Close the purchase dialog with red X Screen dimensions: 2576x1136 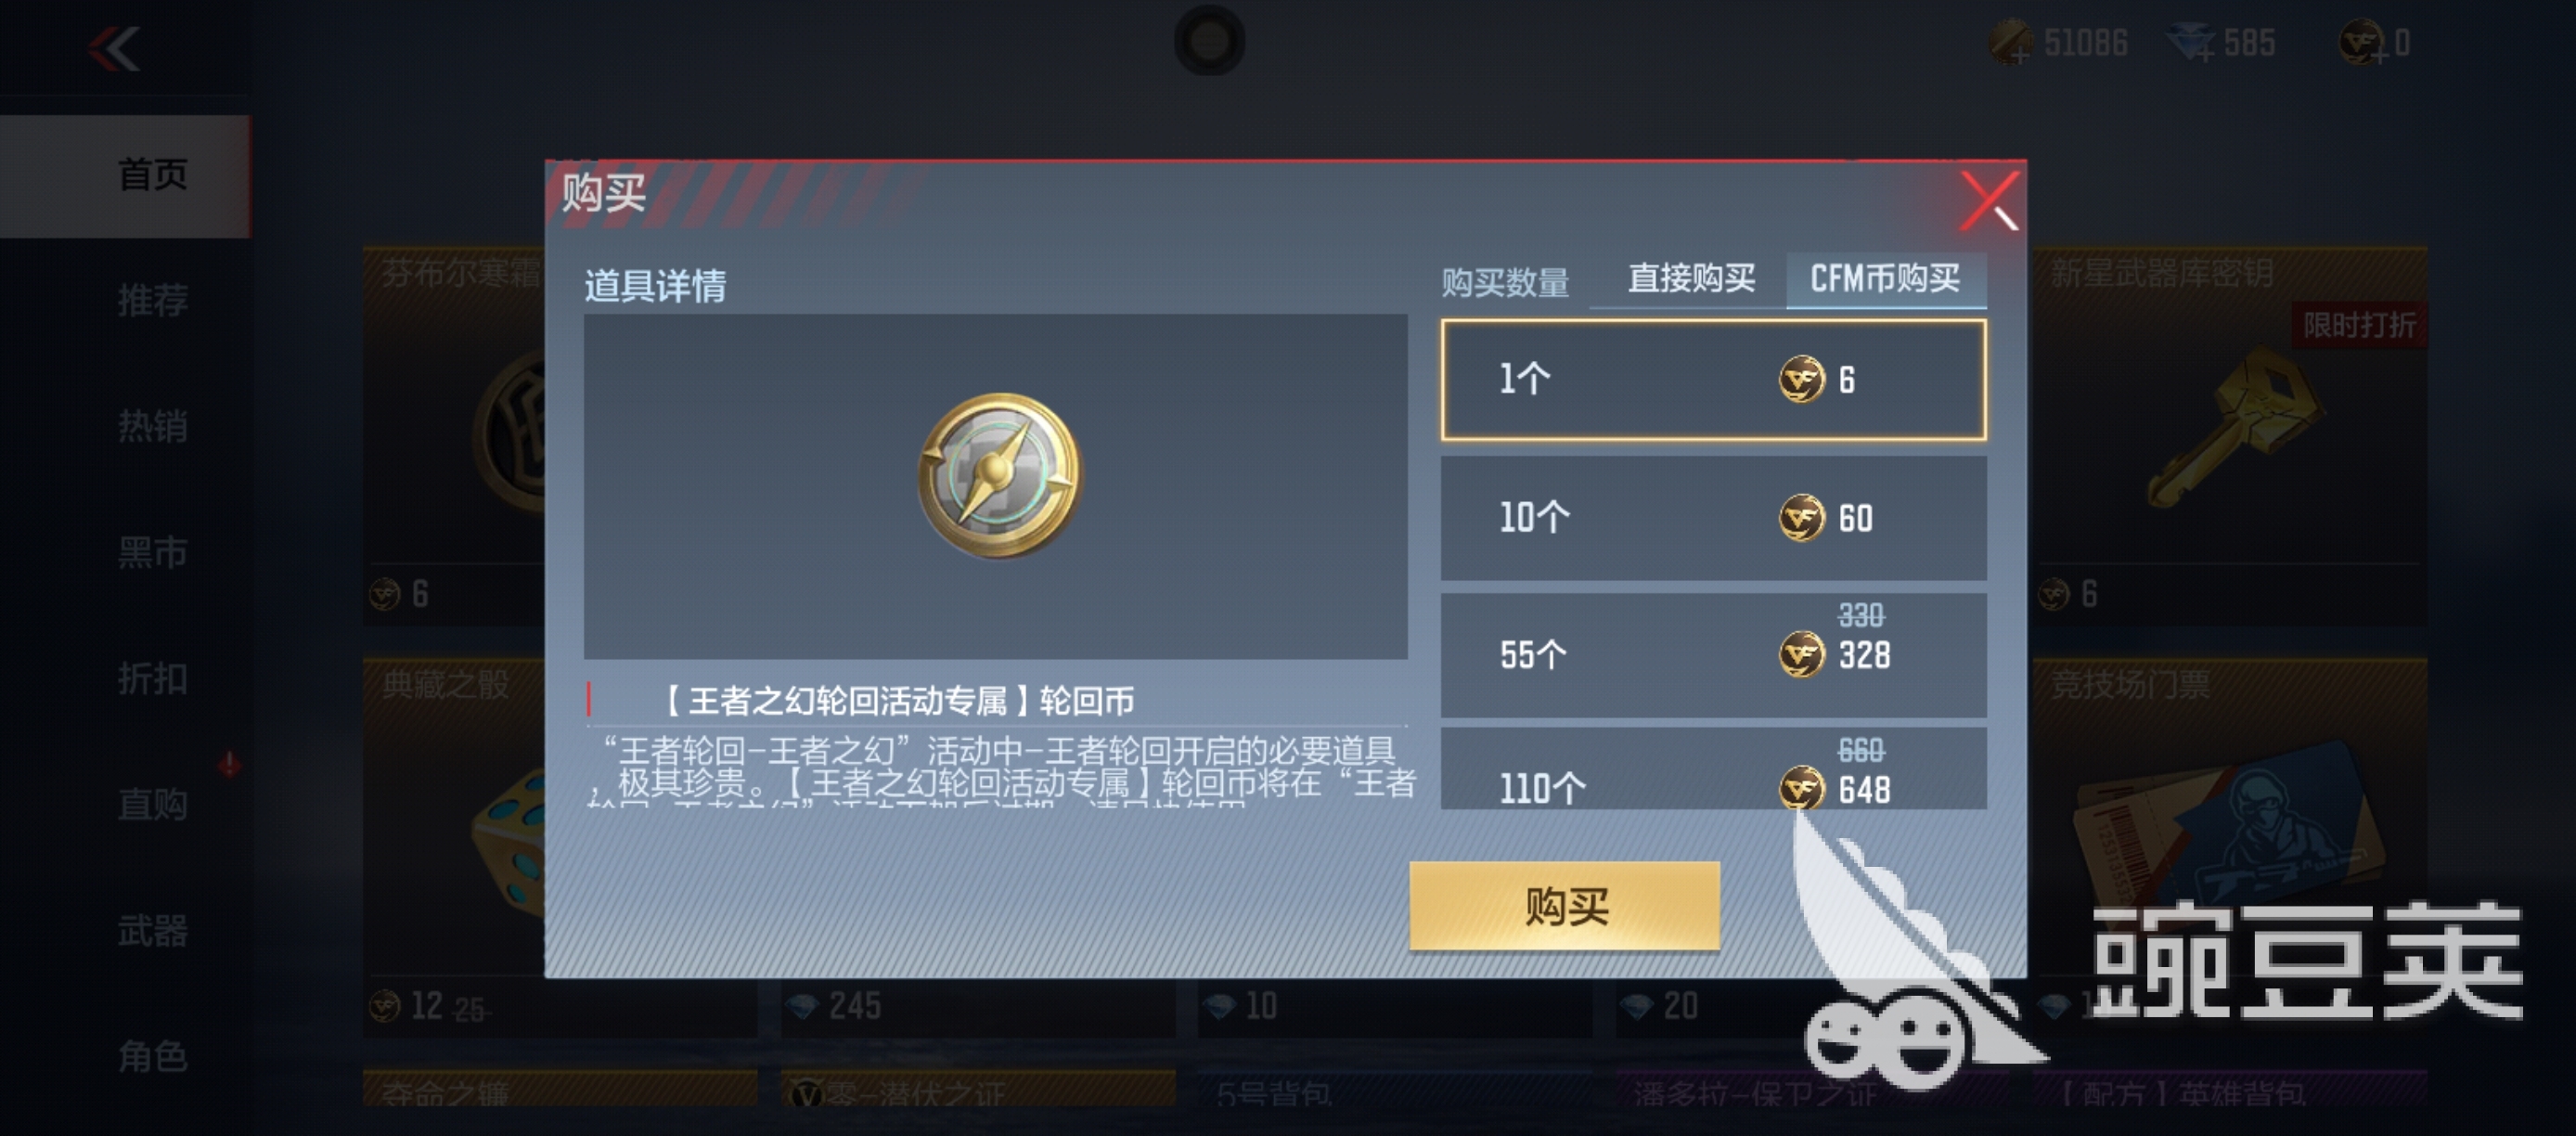[1989, 200]
